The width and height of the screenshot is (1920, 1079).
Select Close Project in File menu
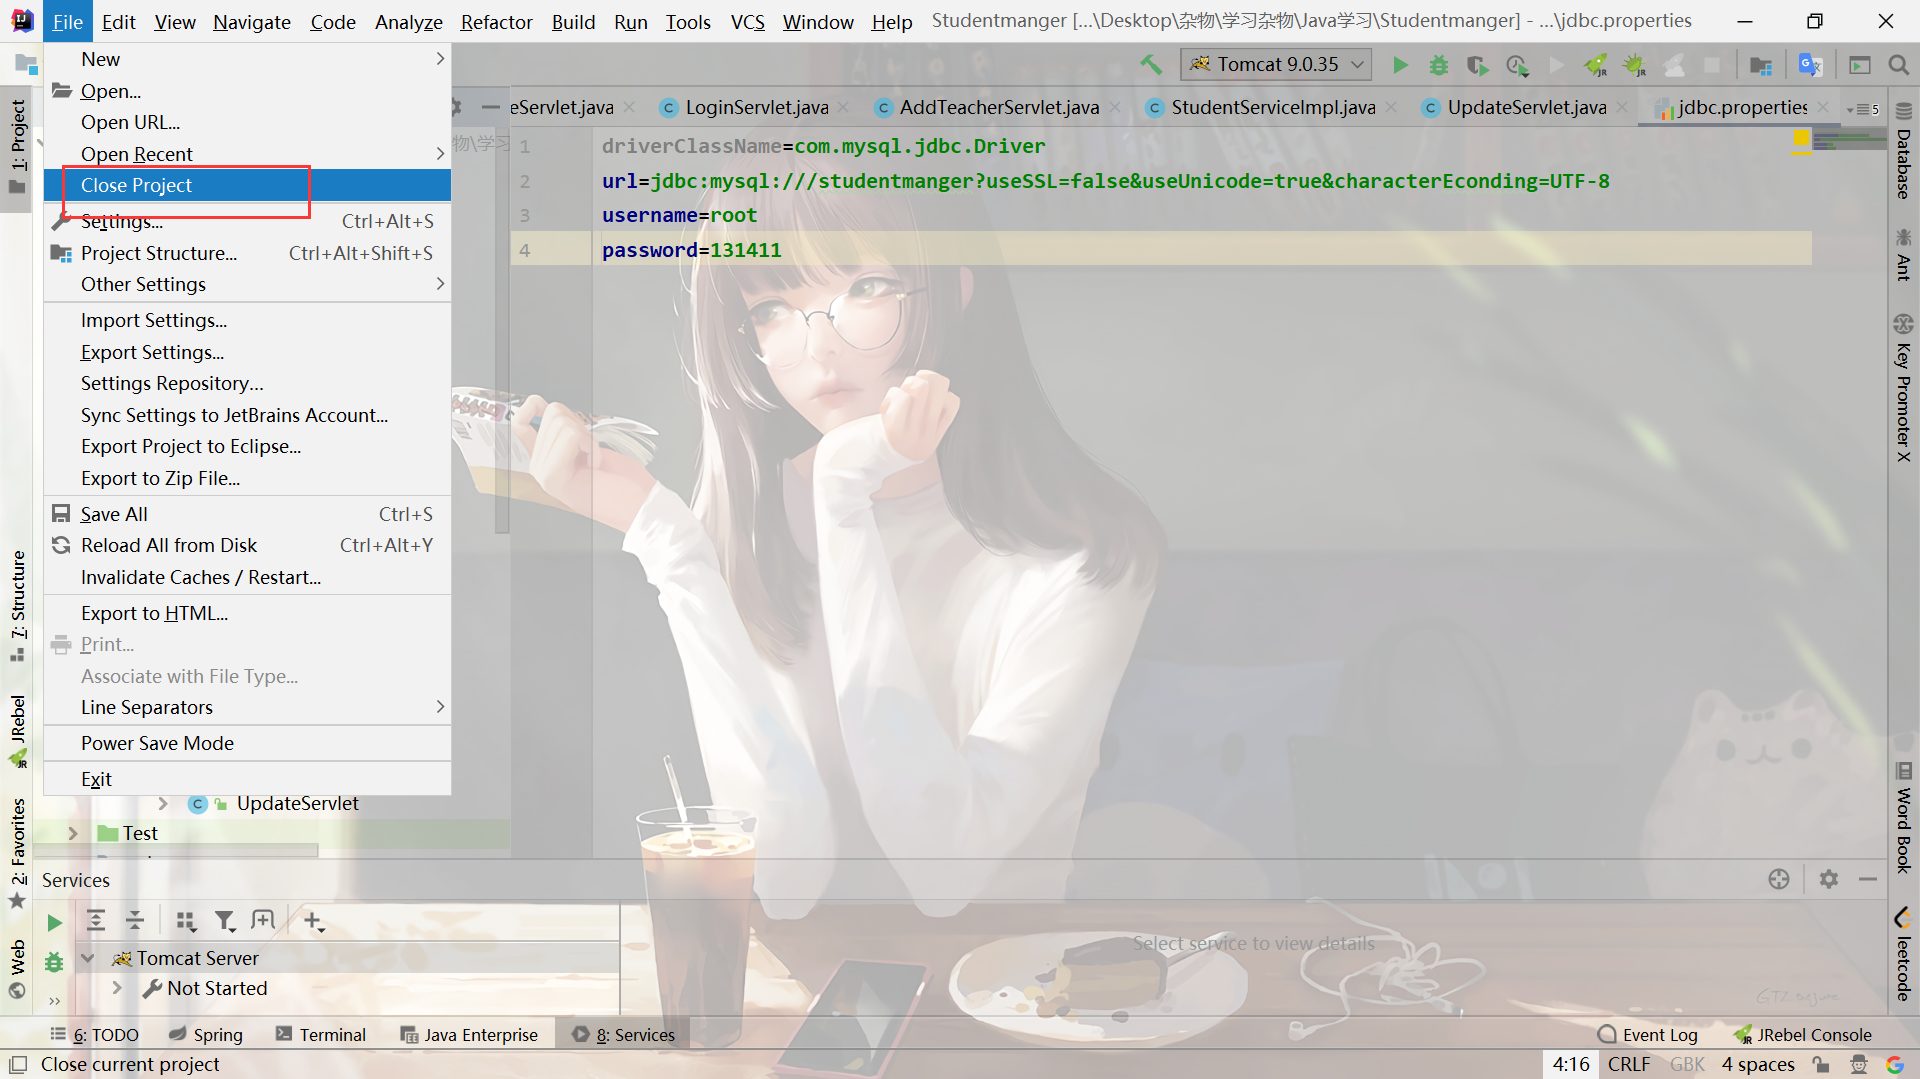tap(247, 185)
